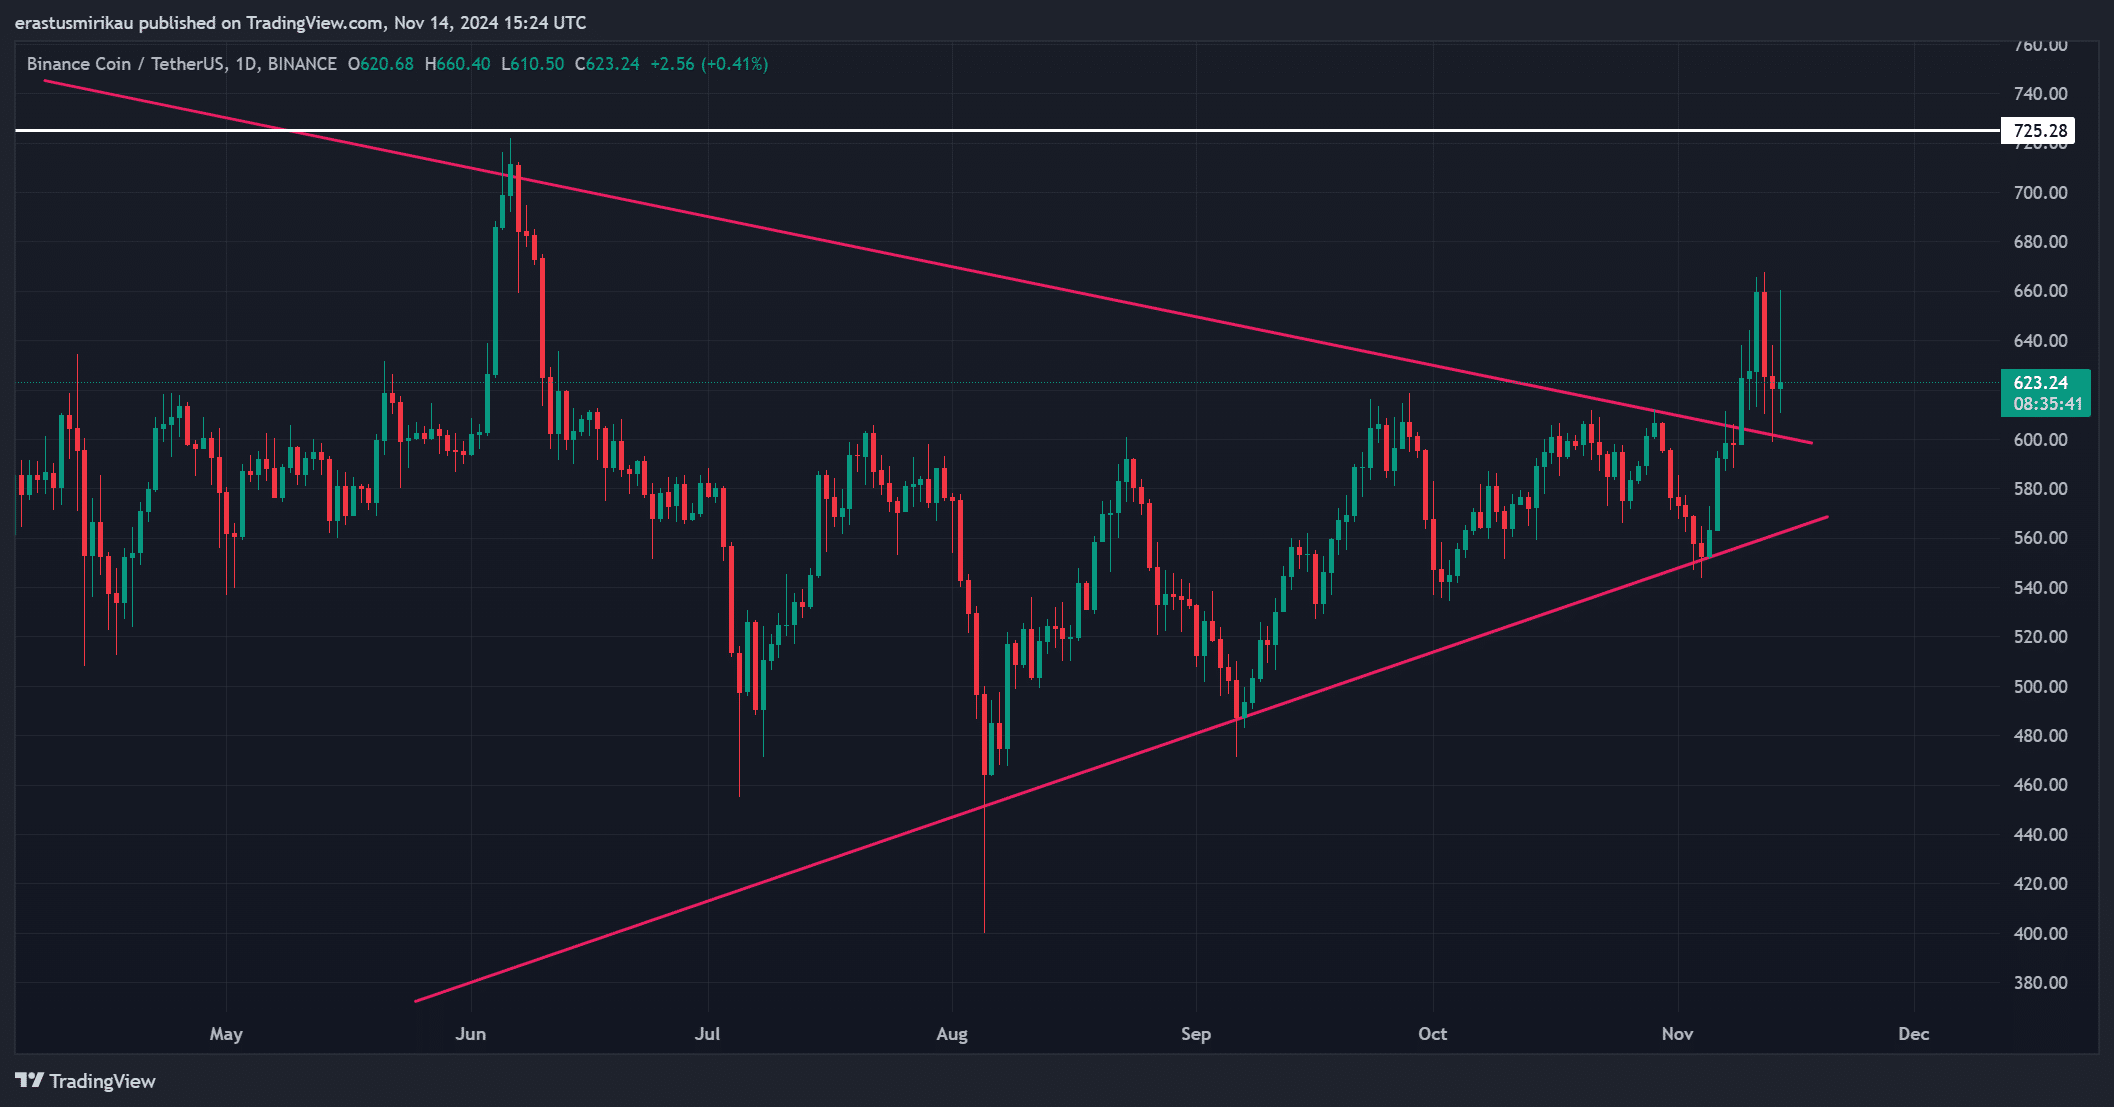
Task: Click the May label on time axis
Action: click(226, 1034)
